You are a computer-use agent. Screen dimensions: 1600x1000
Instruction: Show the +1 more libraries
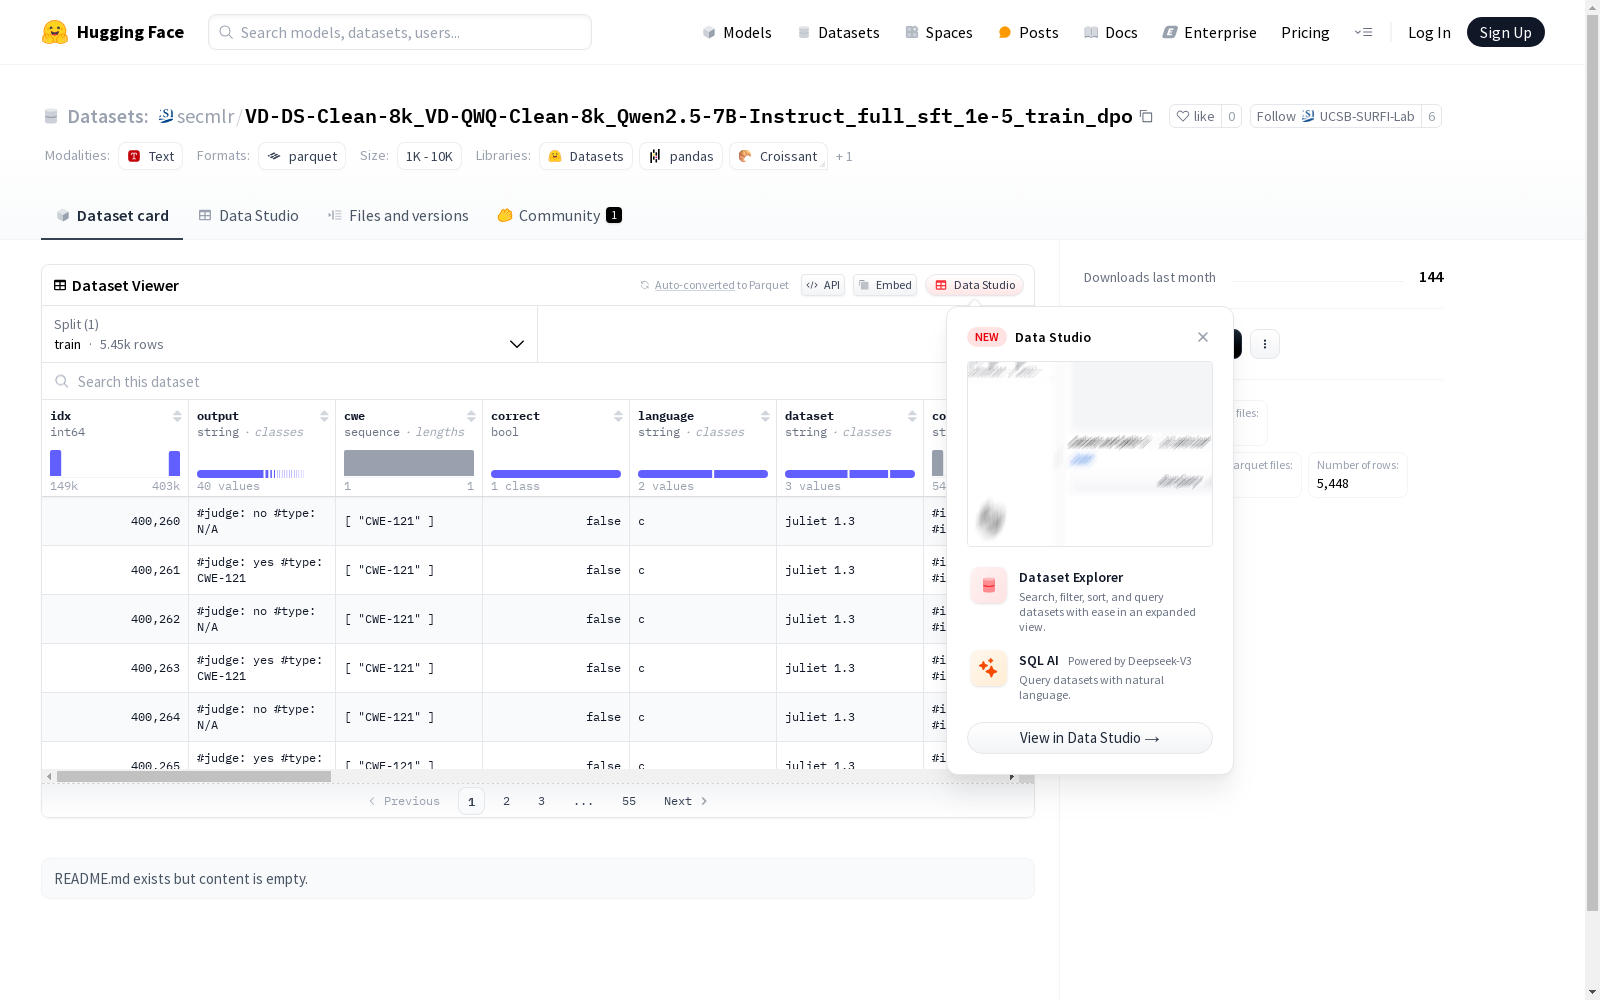(844, 157)
